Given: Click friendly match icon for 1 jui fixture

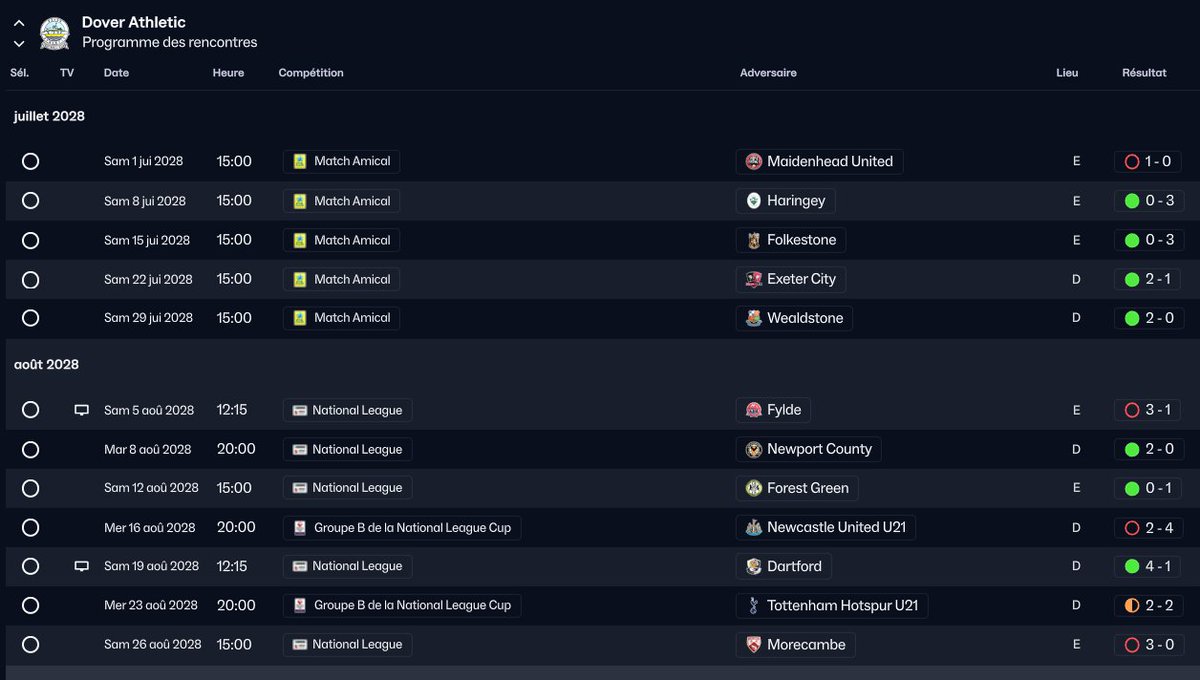Looking at the screenshot, I should pyautogui.click(x=300, y=162).
